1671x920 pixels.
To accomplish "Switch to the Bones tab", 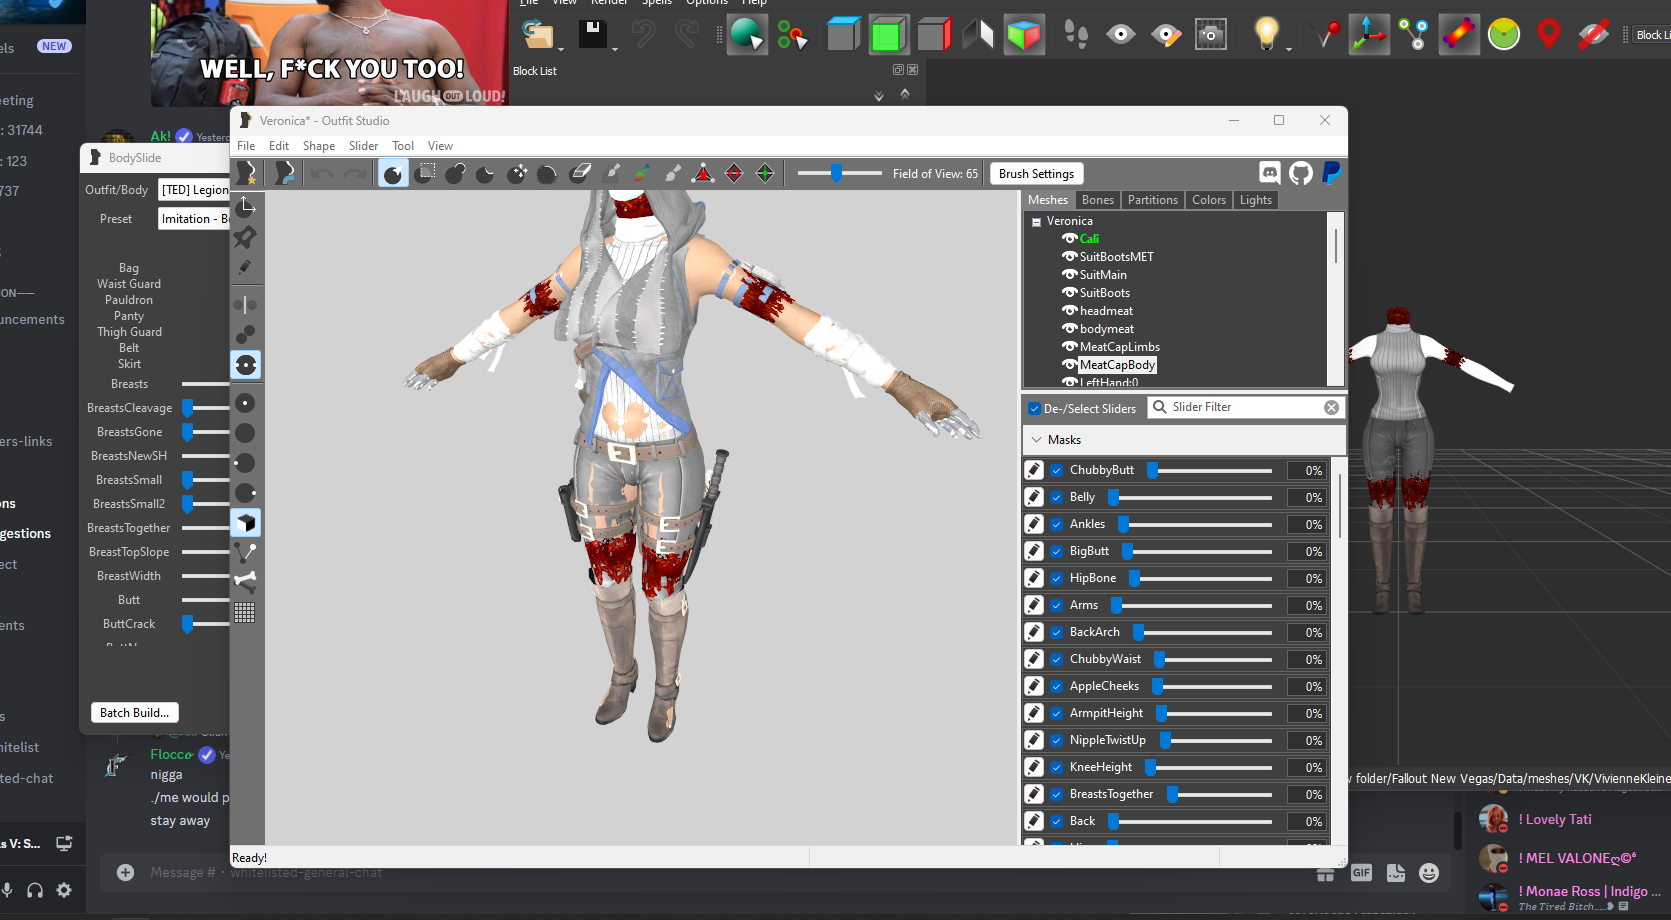I will click(1098, 200).
